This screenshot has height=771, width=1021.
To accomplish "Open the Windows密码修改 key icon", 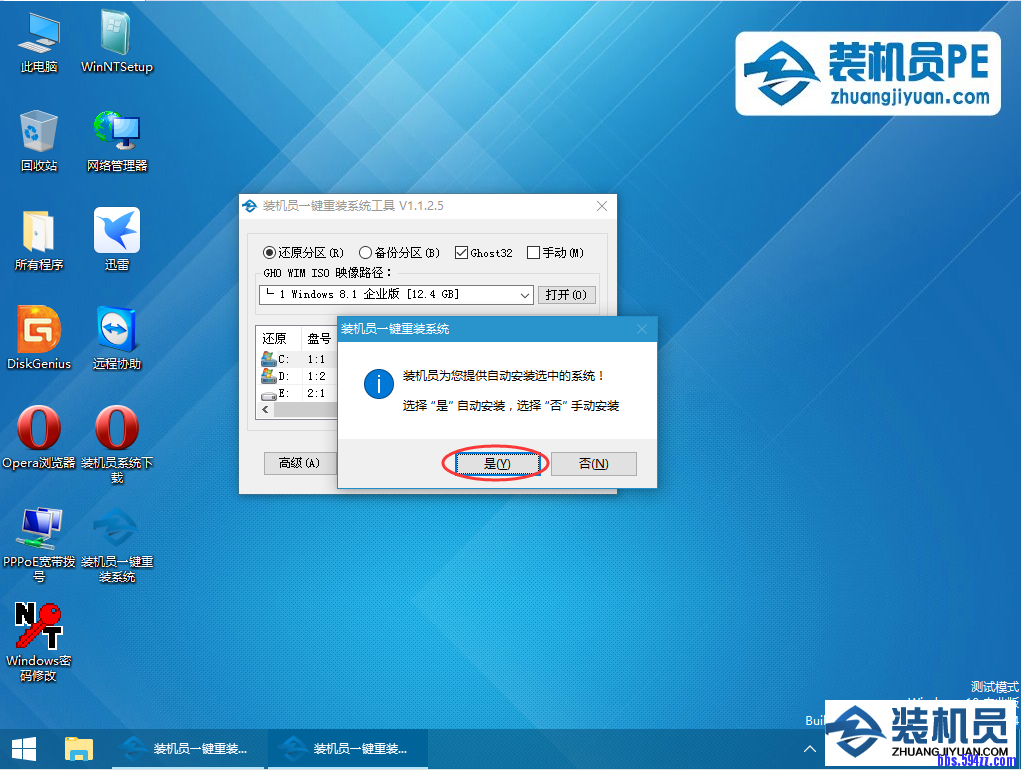I will [39, 627].
